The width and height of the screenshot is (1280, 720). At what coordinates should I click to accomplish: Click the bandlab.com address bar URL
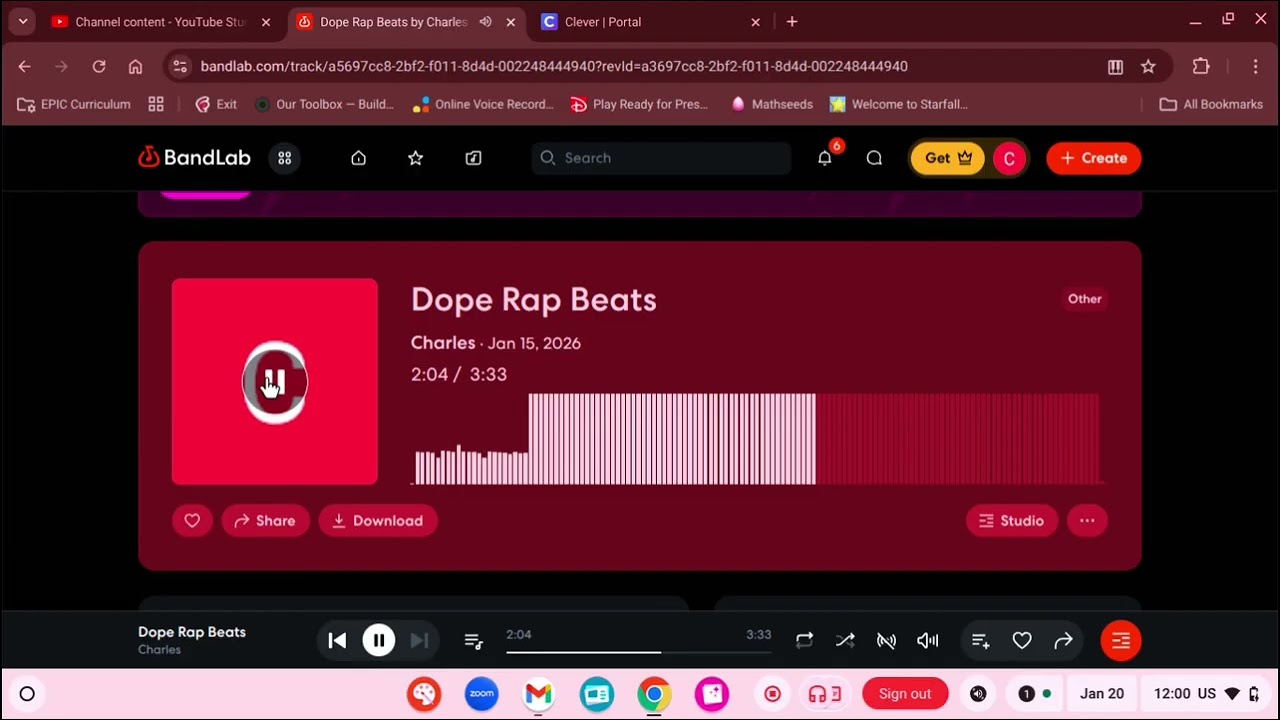point(554,66)
